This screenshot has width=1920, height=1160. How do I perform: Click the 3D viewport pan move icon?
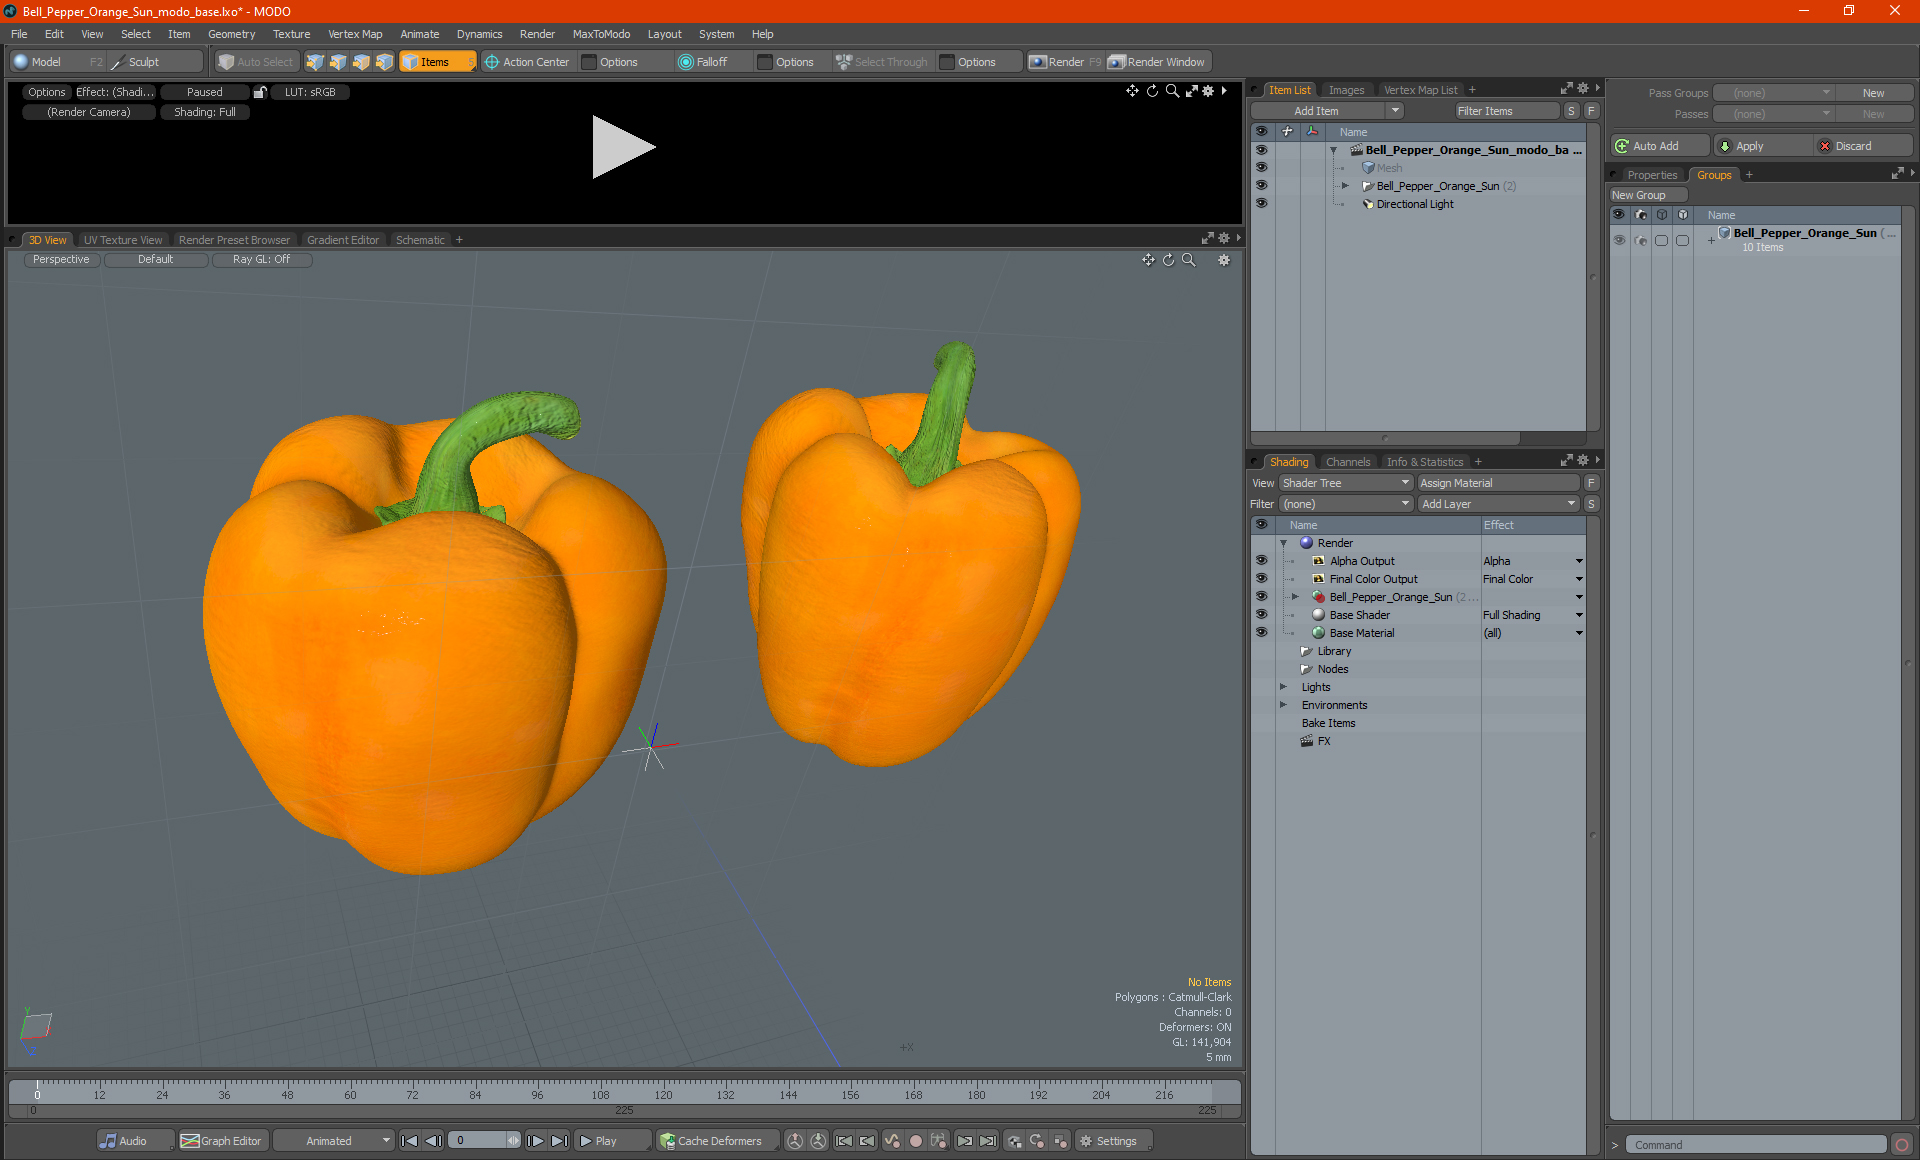click(1148, 260)
